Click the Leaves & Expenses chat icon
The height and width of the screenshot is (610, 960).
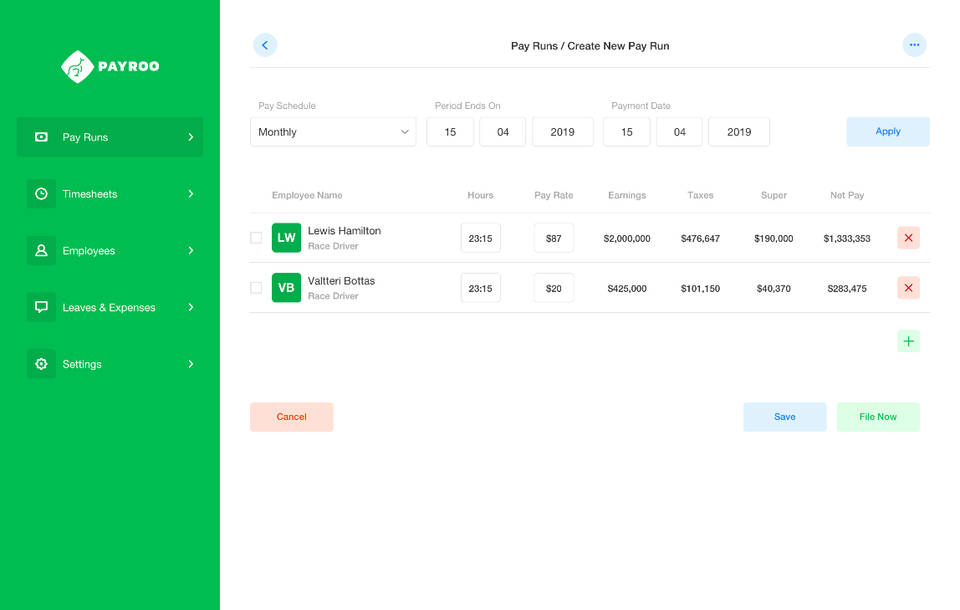tap(41, 307)
